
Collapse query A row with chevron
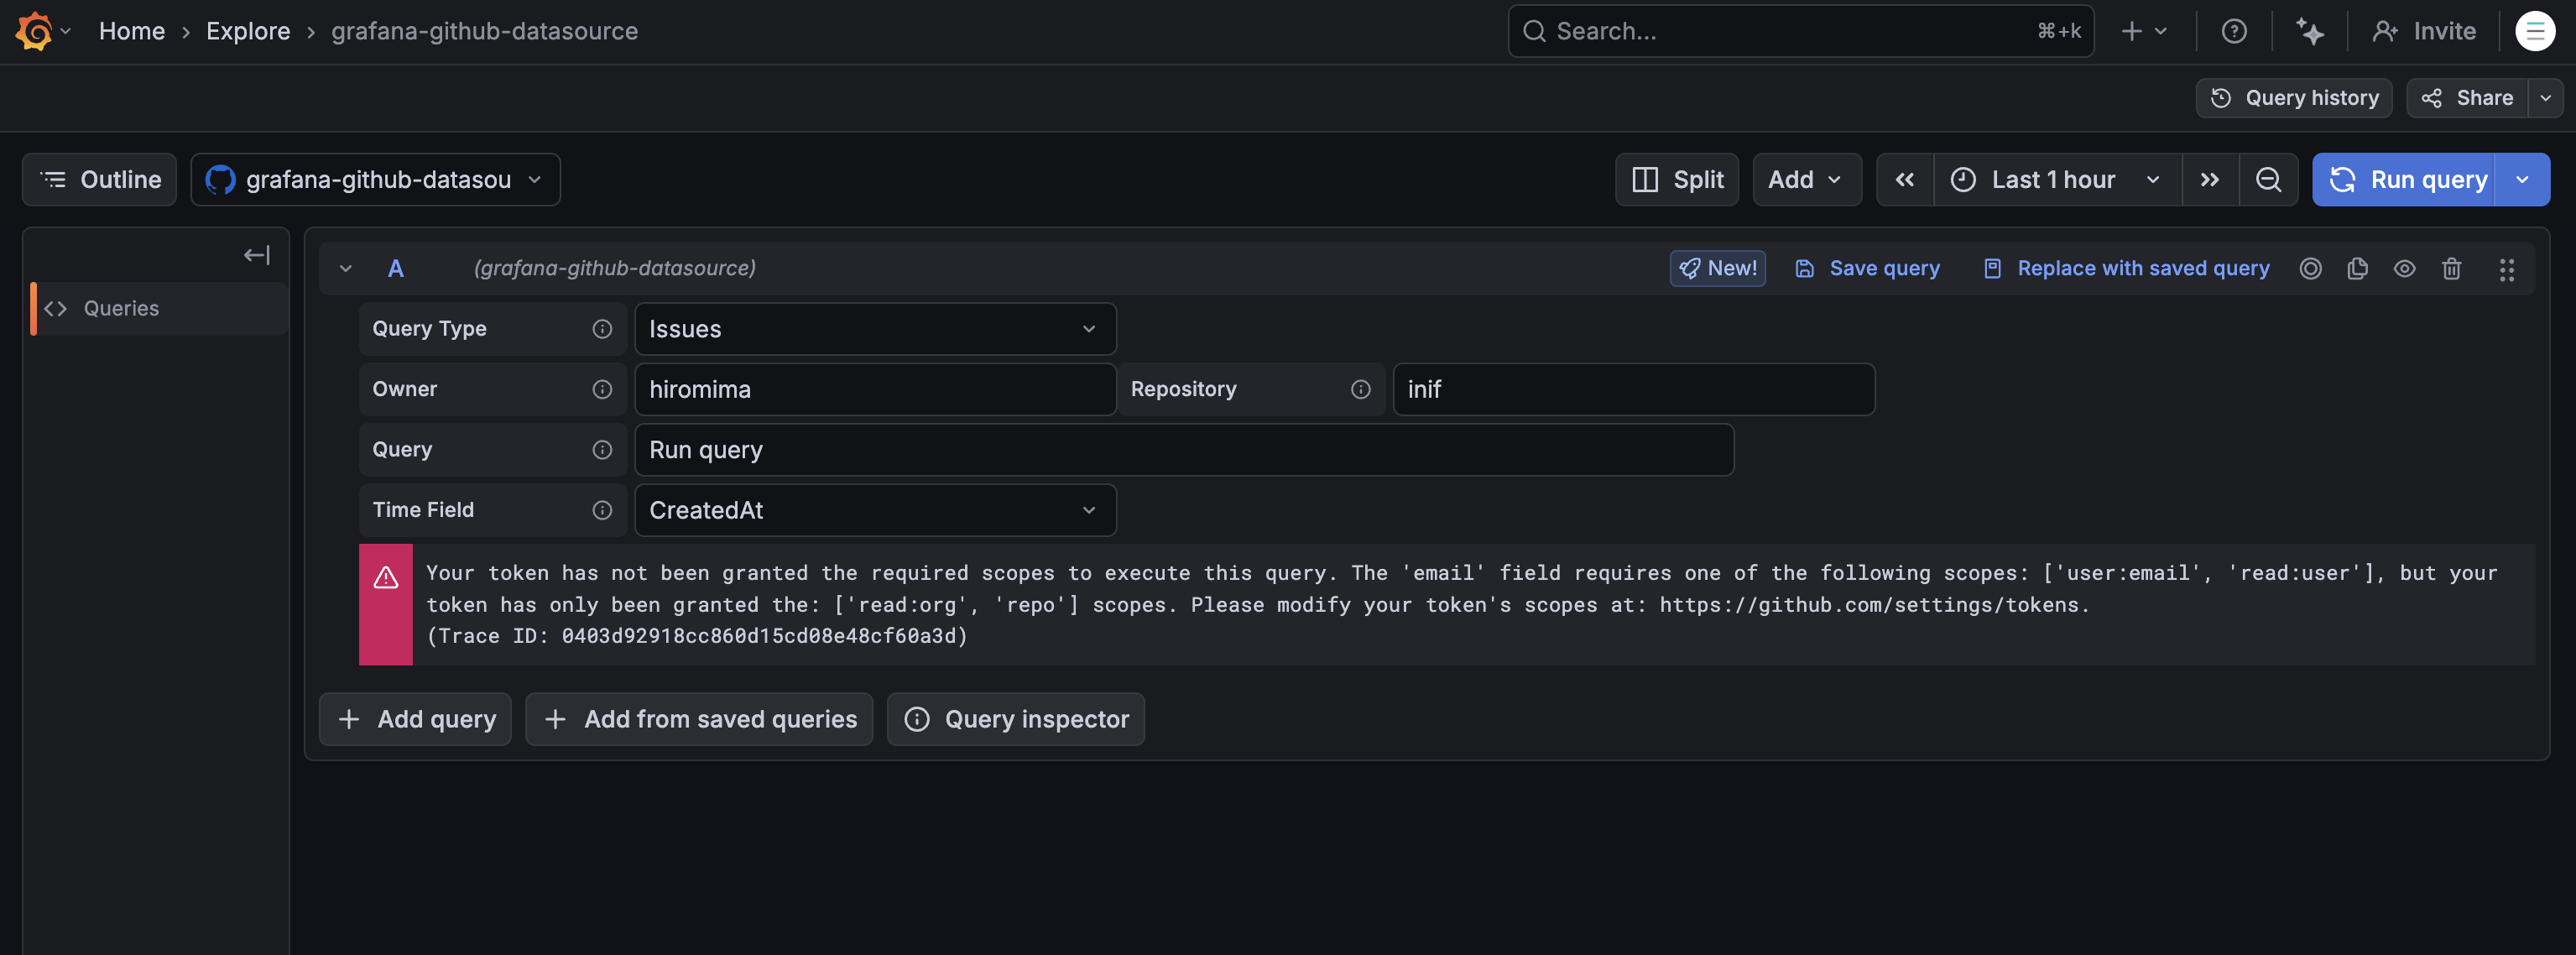click(x=346, y=268)
